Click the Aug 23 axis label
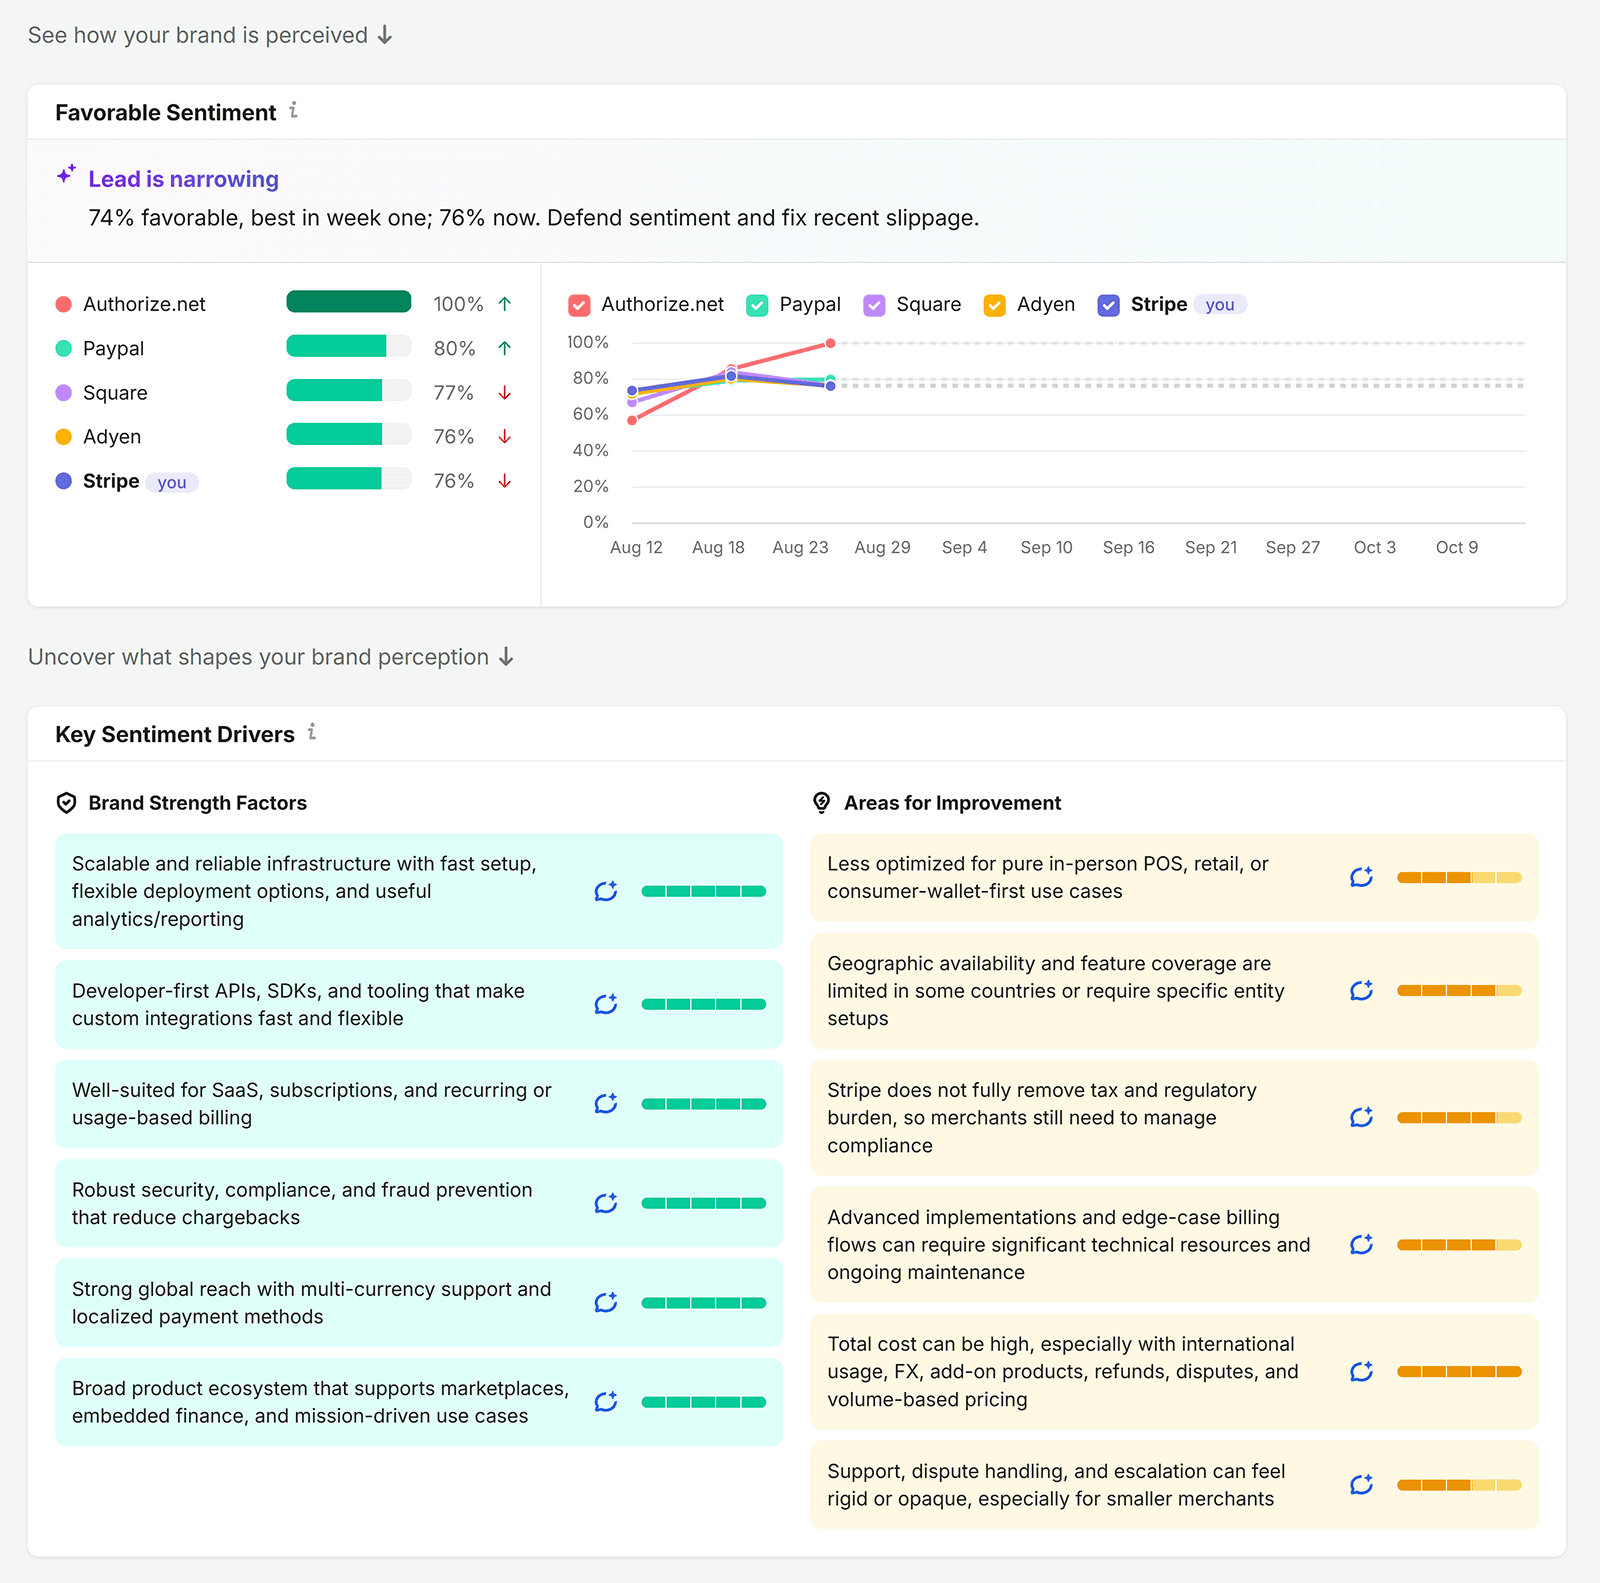The width and height of the screenshot is (1600, 1583). pyautogui.click(x=800, y=547)
